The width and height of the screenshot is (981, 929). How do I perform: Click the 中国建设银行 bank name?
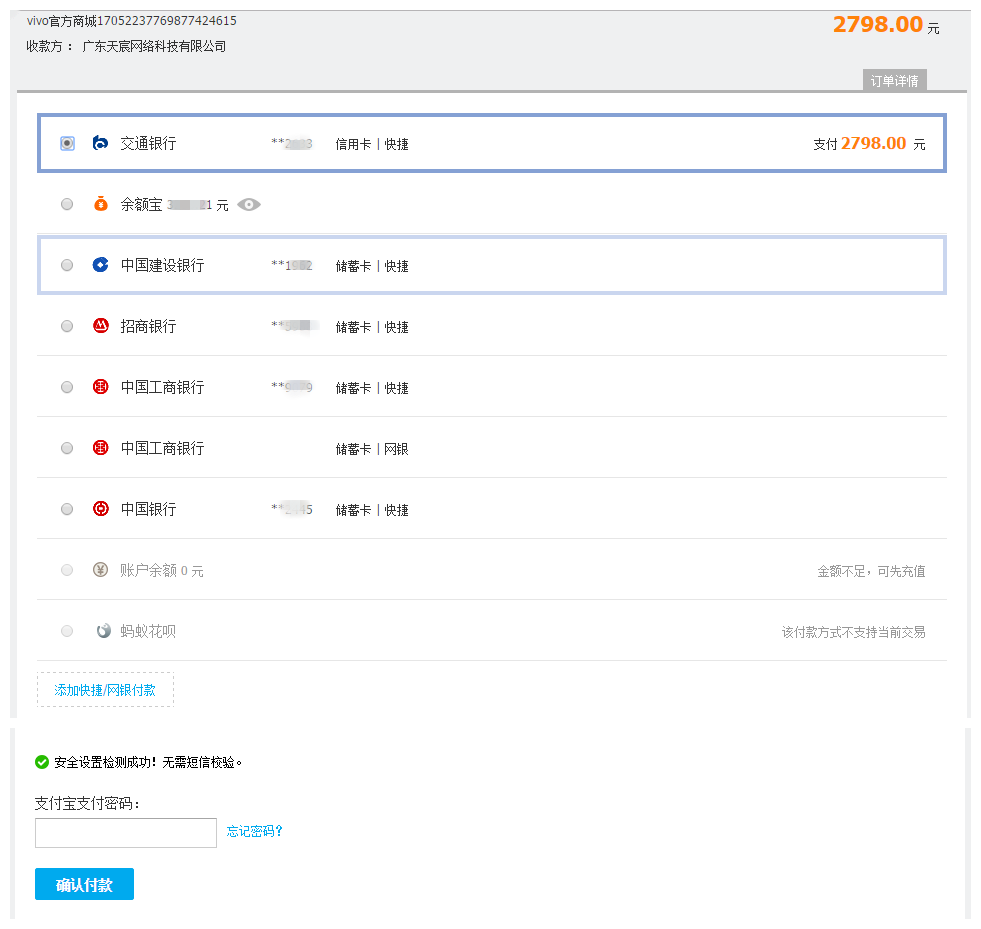163,265
